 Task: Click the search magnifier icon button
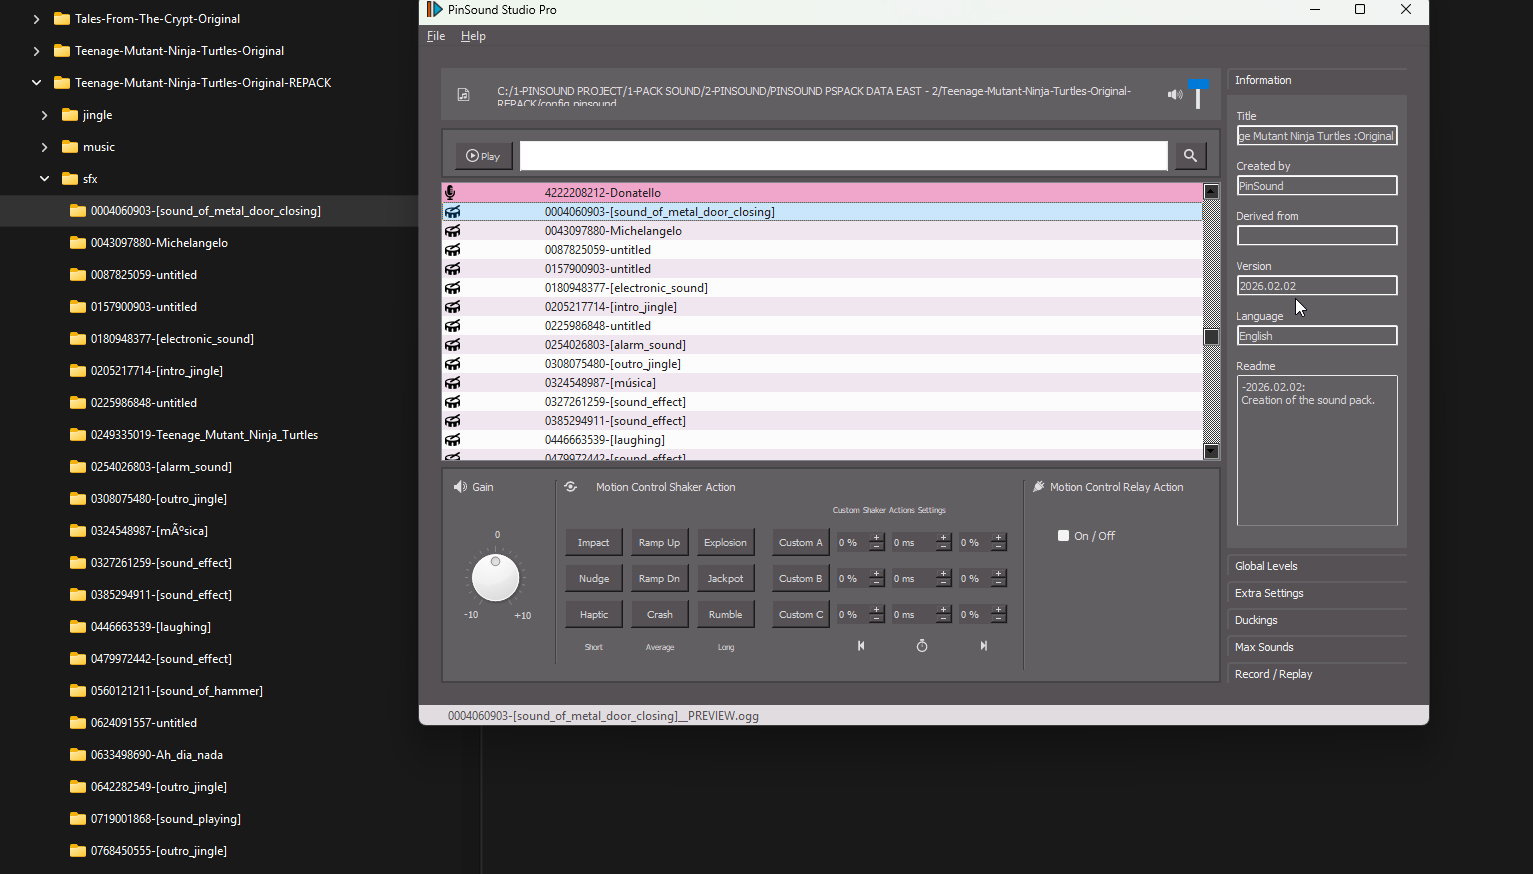1190,156
